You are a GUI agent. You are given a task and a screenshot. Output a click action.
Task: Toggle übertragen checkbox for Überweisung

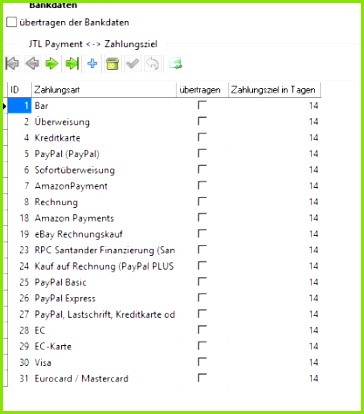tap(202, 121)
